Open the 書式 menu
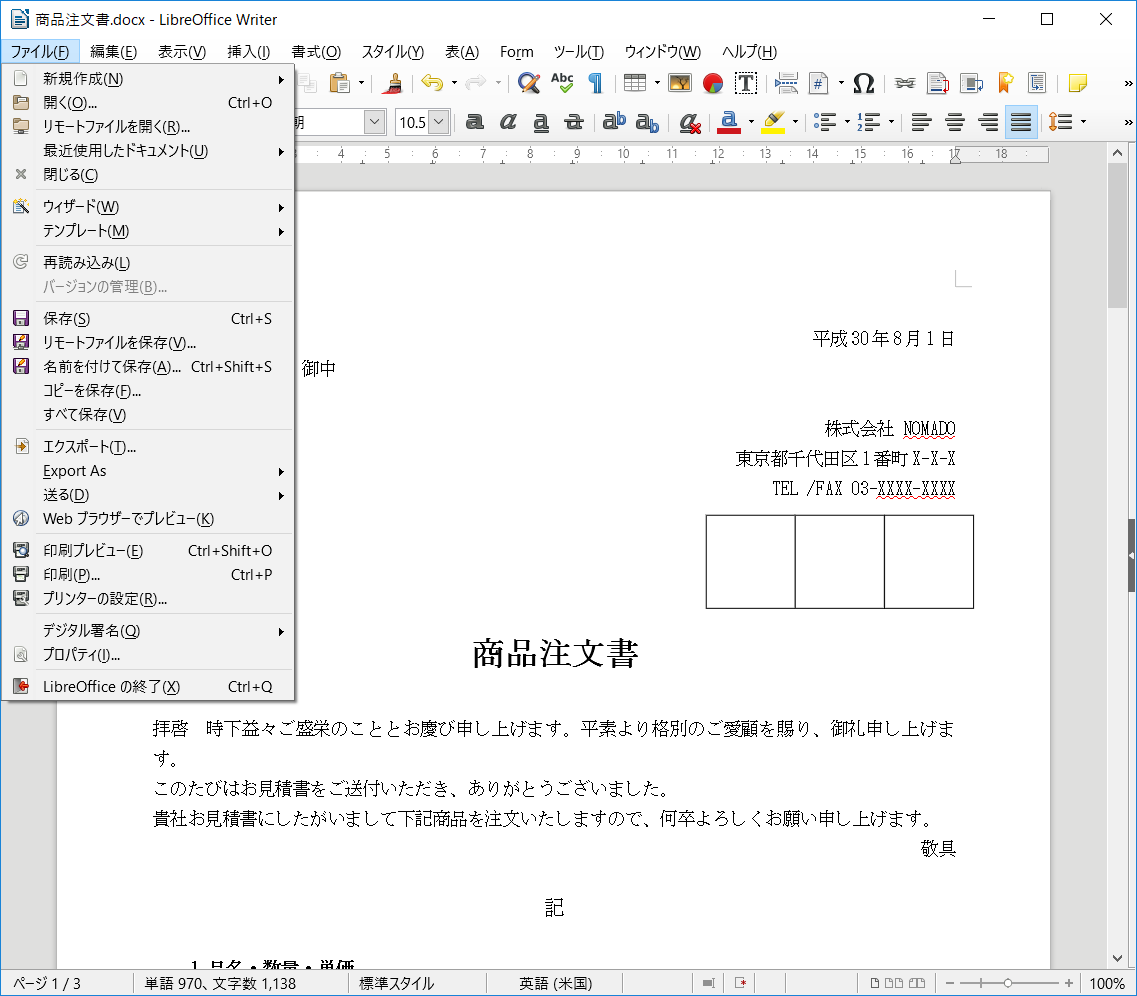 click(315, 51)
